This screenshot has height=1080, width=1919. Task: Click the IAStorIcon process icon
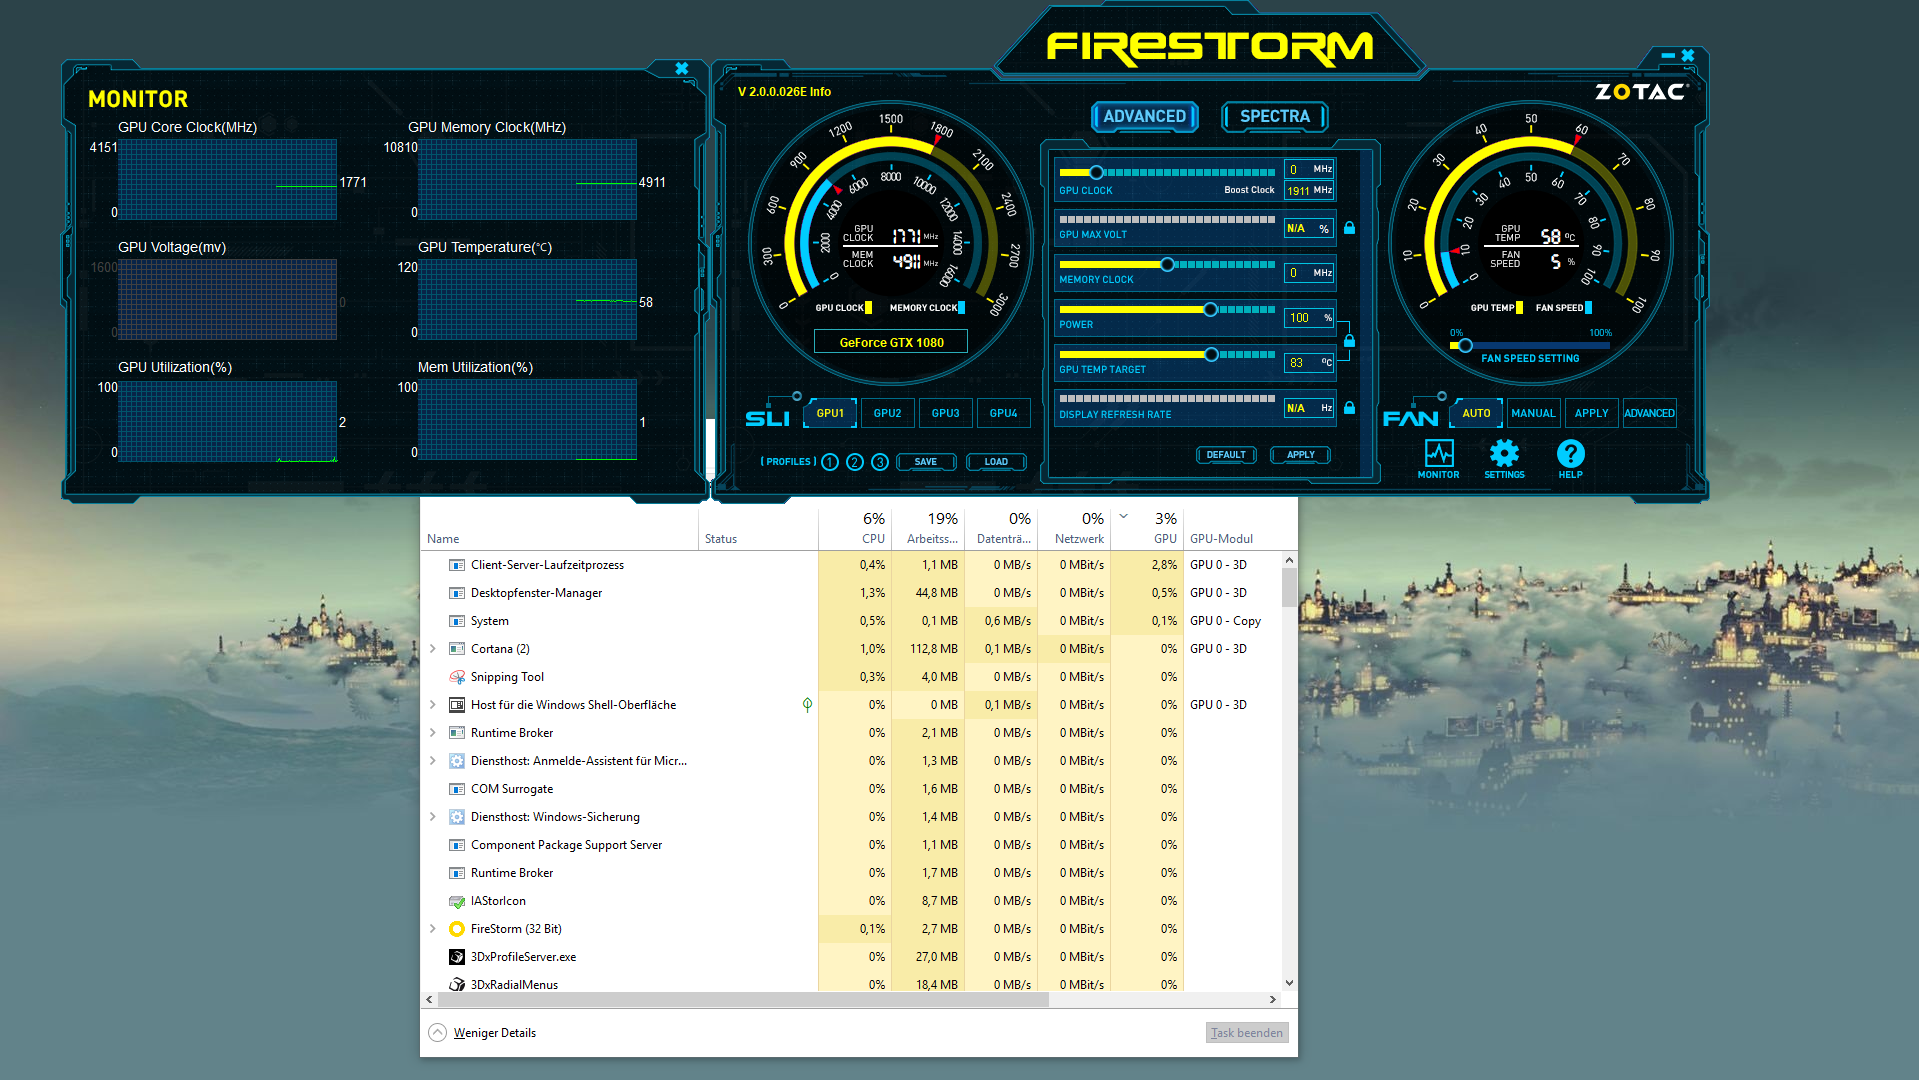[x=457, y=901]
